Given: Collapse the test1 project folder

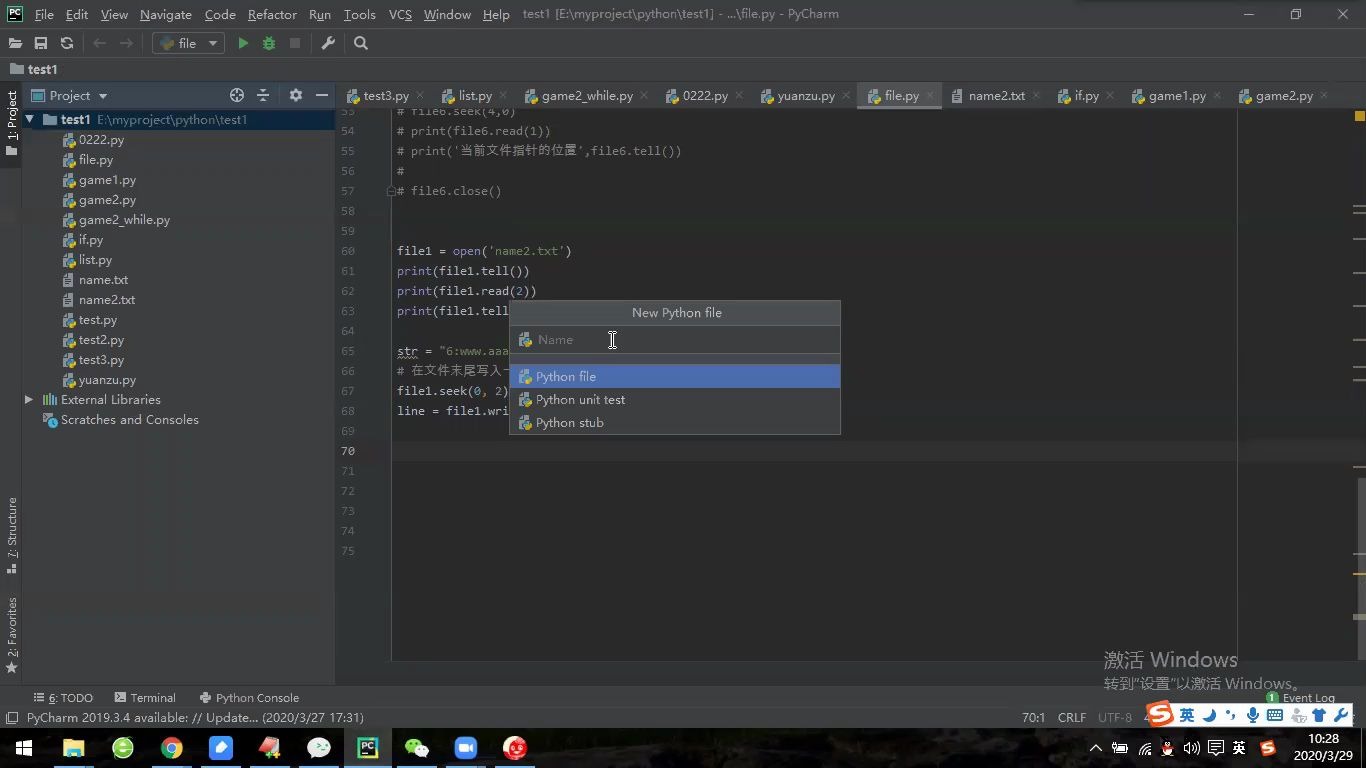Looking at the screenshot, I should coord(30,119).
